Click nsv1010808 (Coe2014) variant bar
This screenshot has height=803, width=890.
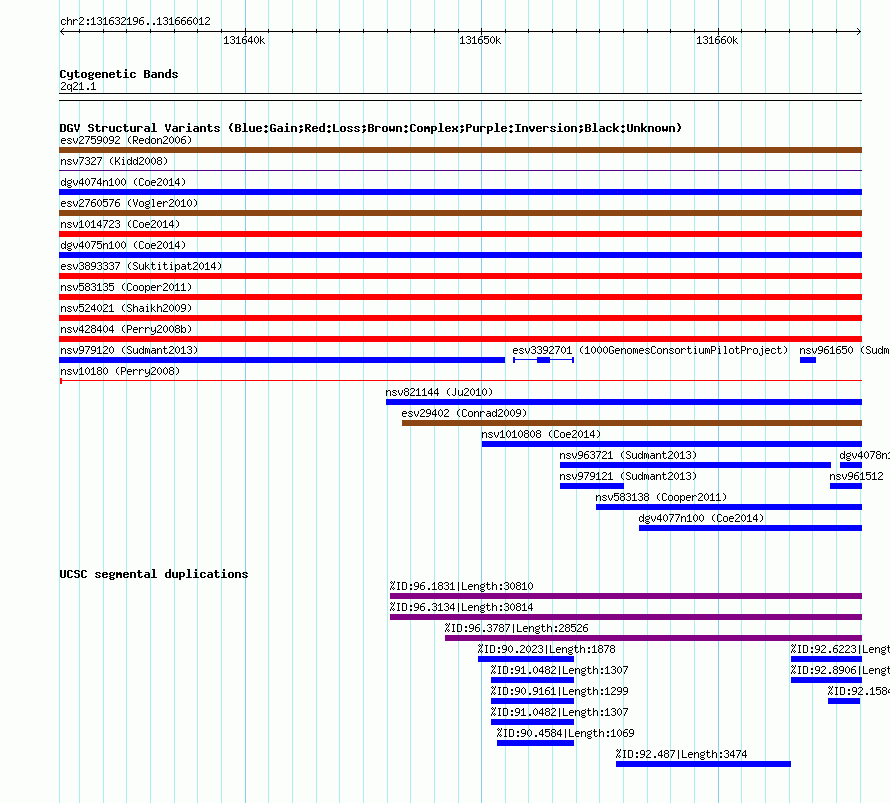(x=671, y=444)
